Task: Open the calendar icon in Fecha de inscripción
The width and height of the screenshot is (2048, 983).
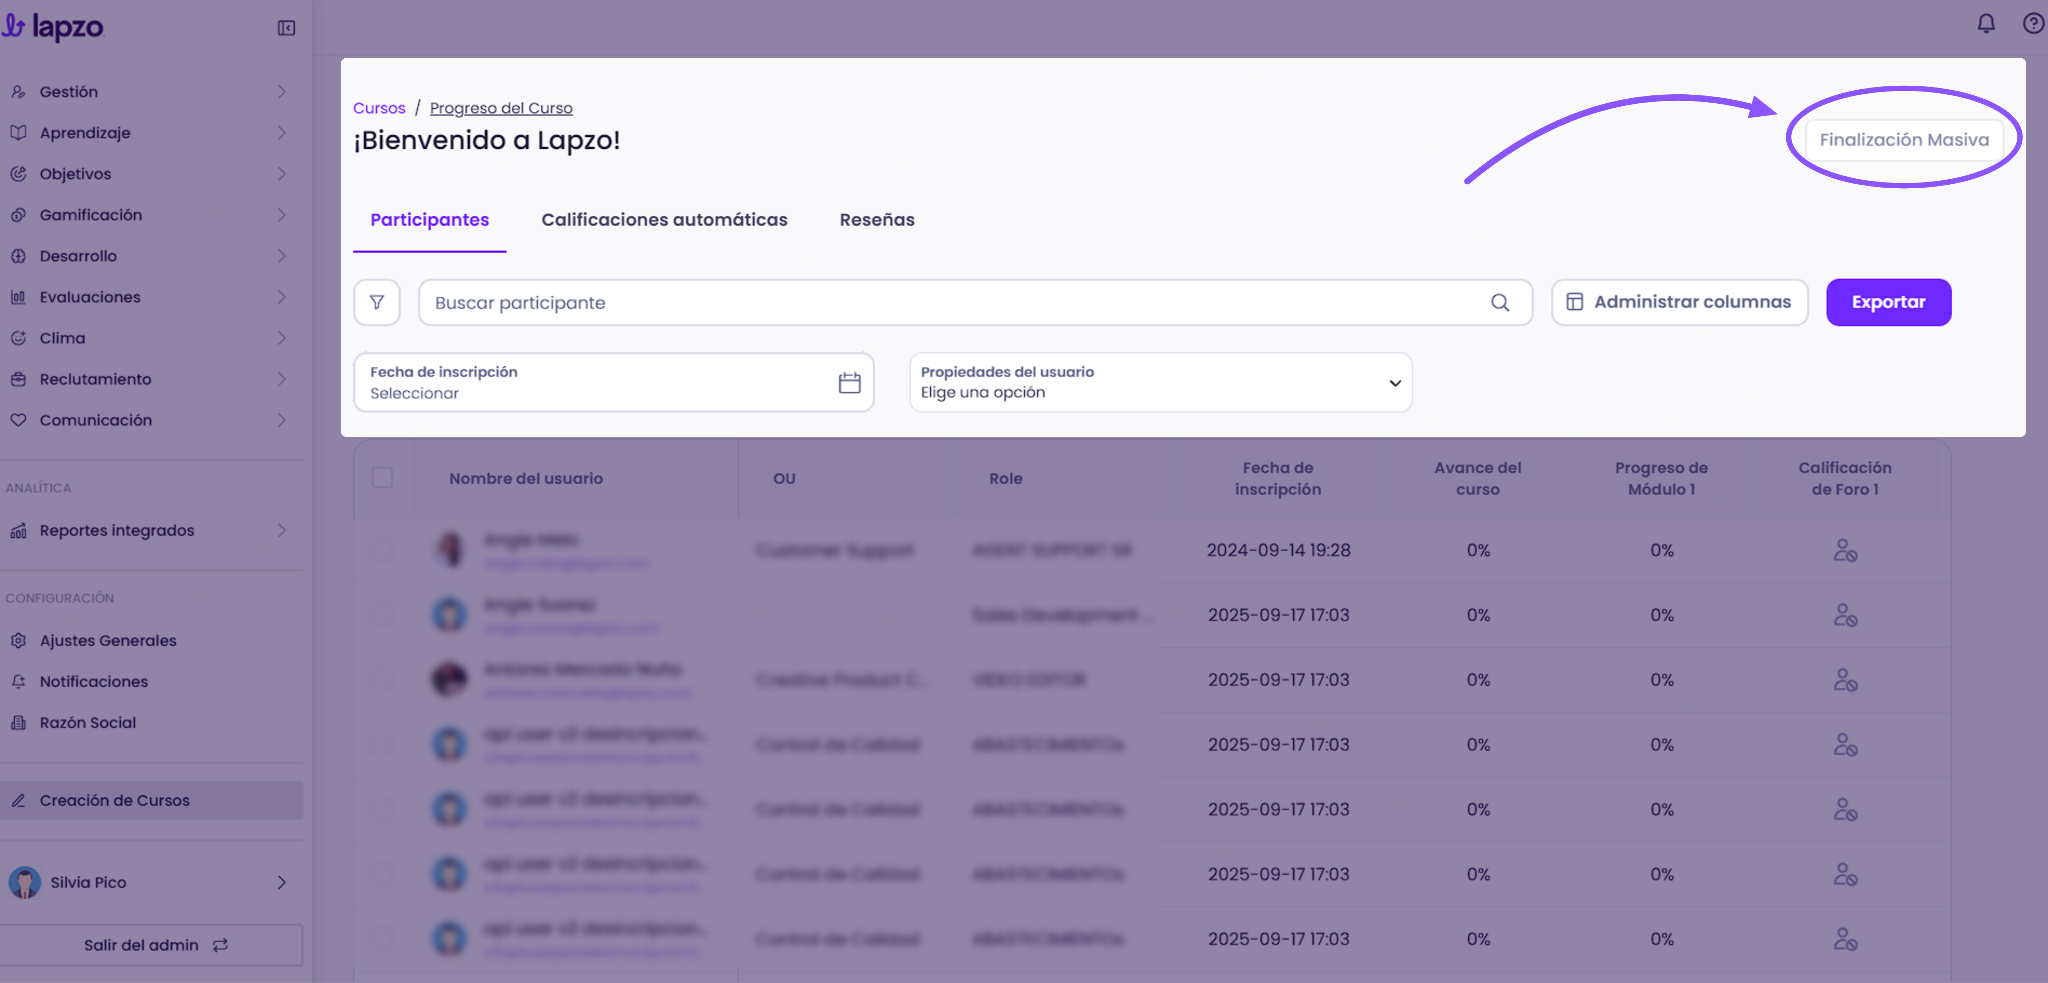Action: click(x=849, y=382)
